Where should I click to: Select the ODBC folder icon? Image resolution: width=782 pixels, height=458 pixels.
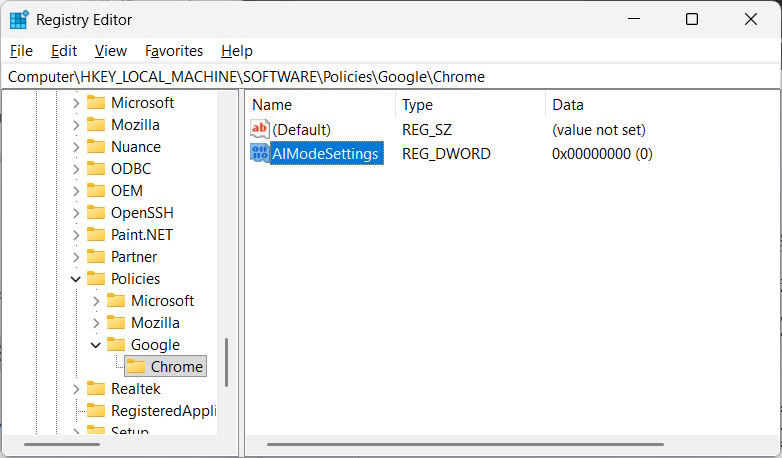(x=96, y=169)
